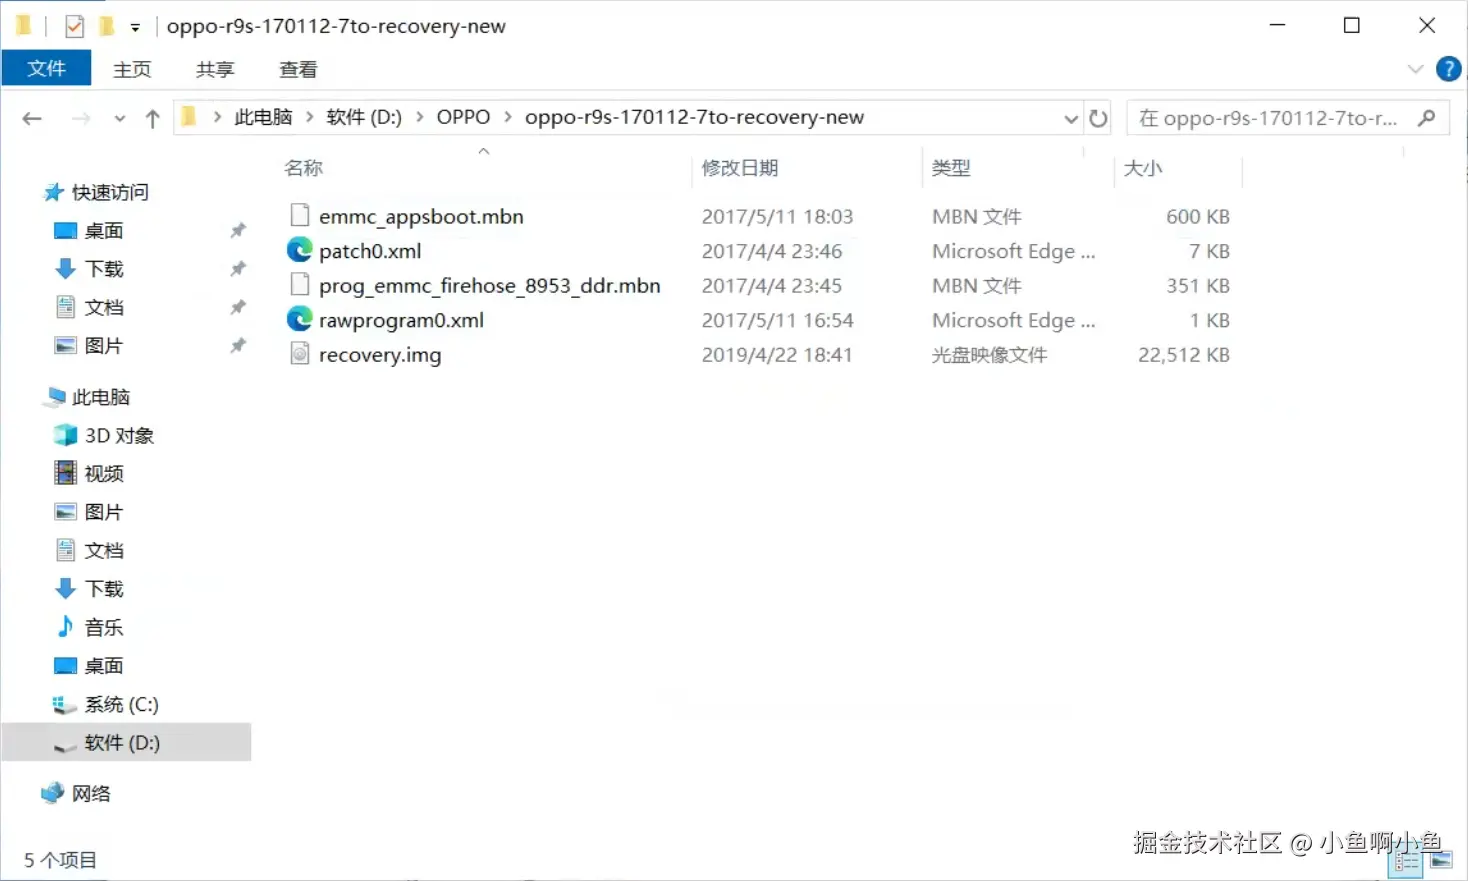Click the Properties quick access checkmark icon
The height and width of the screenshot is (881, 1468).
pos(74,26)
